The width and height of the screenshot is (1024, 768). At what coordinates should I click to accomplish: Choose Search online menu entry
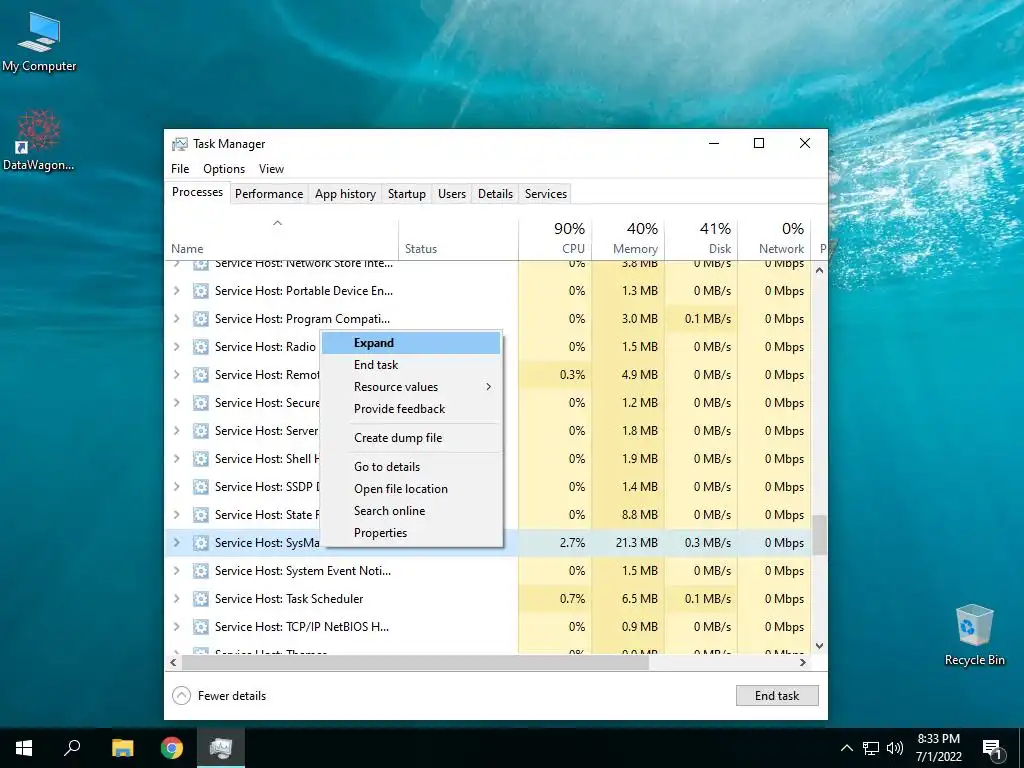coord(411,511)
